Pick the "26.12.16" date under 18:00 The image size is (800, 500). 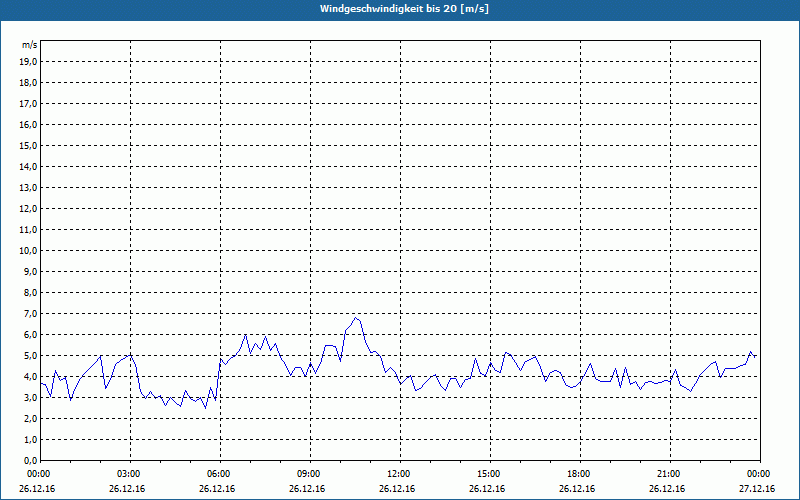point(577,489)
